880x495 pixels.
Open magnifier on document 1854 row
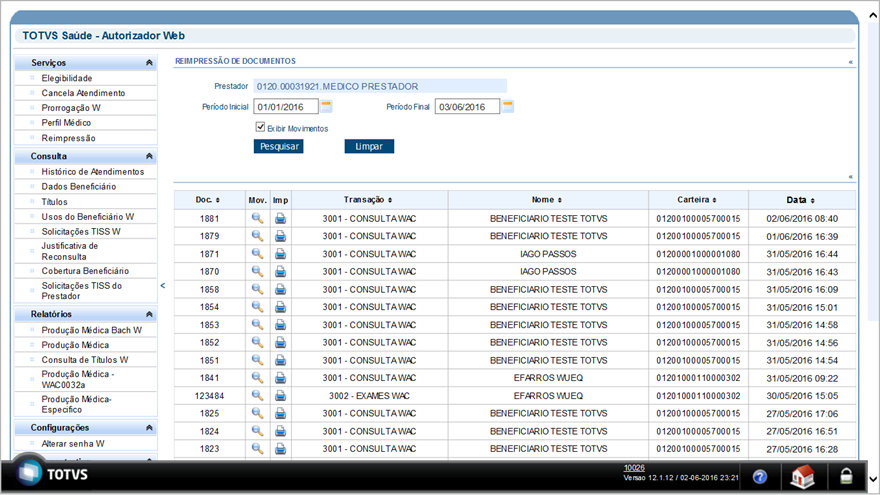pyautogui.click(x=257, y=306)
